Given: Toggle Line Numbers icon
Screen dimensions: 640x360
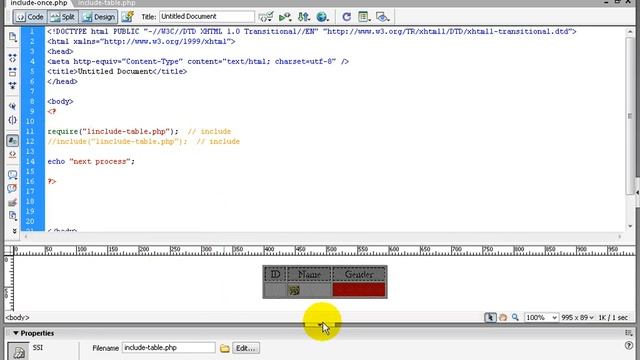Looking at the screenshot, I should click(x=13, y=141).
